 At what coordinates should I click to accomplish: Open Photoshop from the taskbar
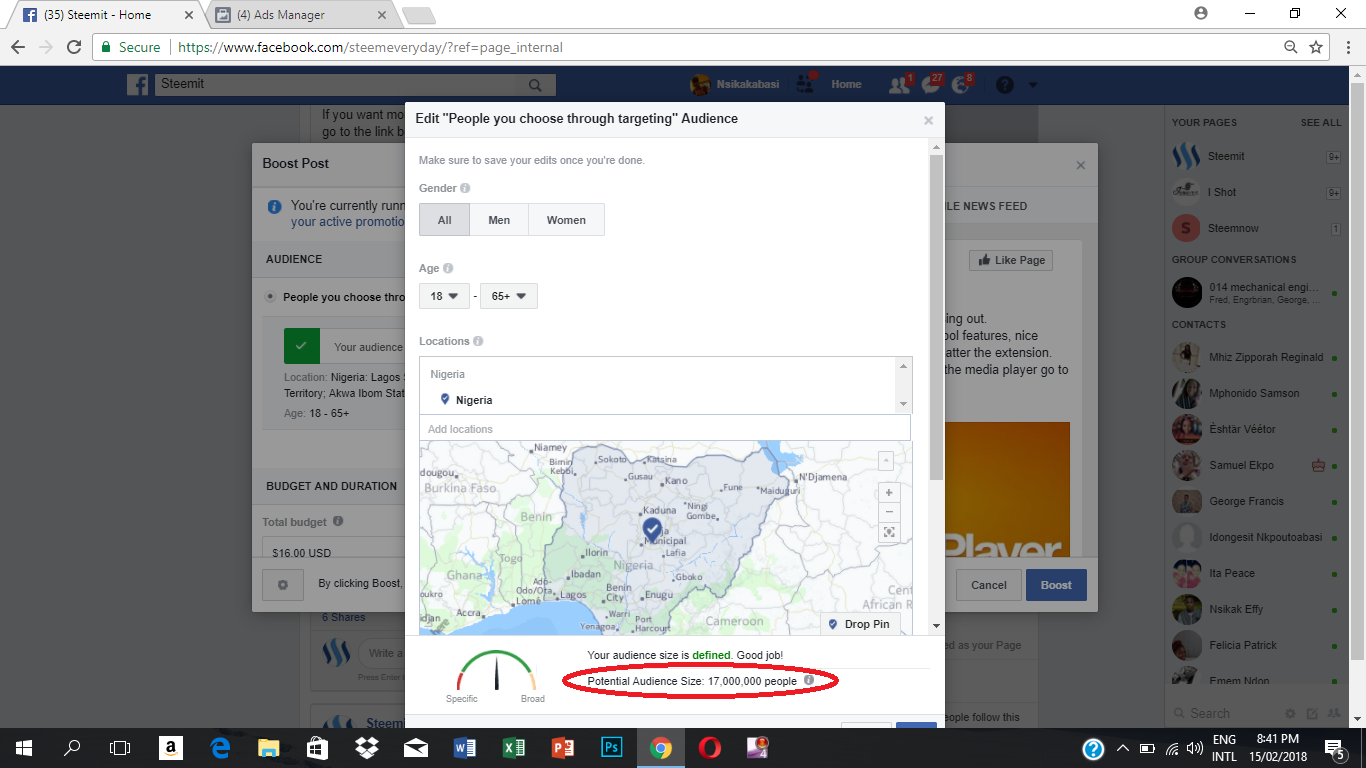[612, 747]
